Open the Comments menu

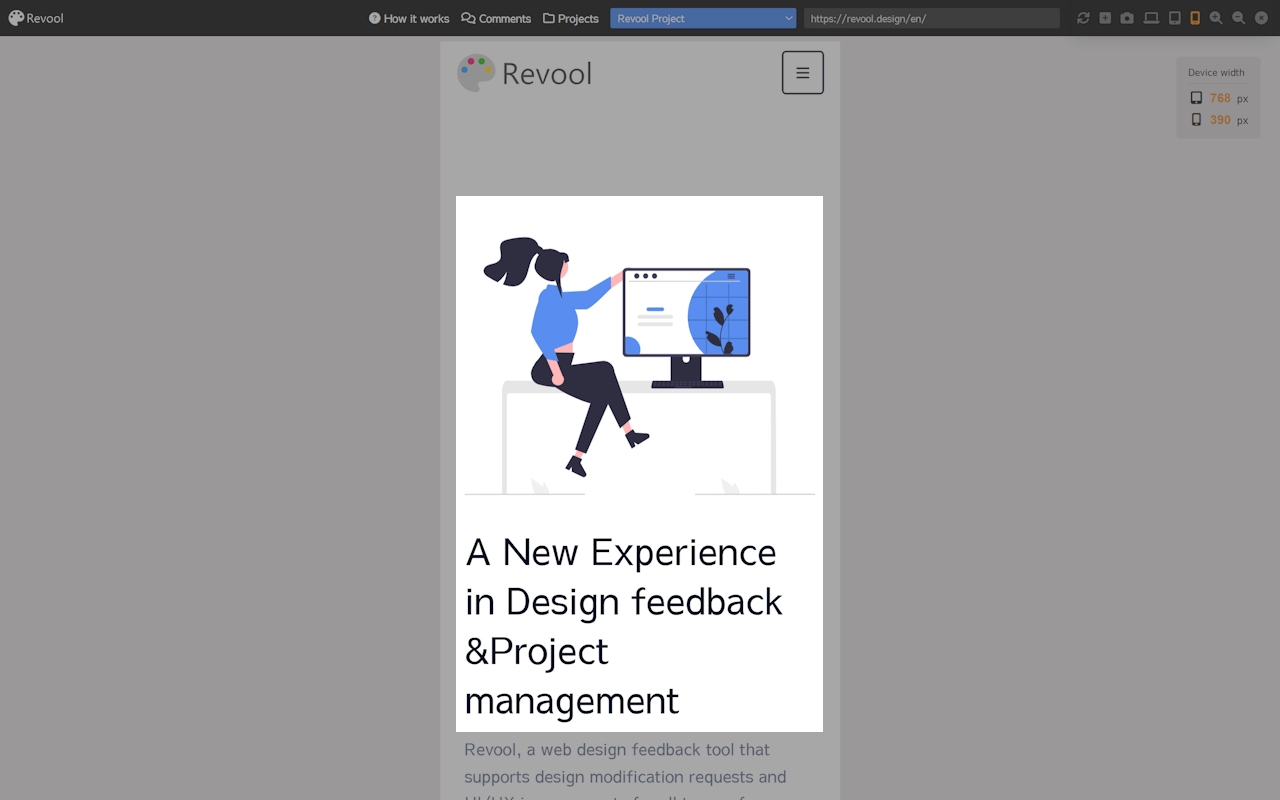[496, 18]
